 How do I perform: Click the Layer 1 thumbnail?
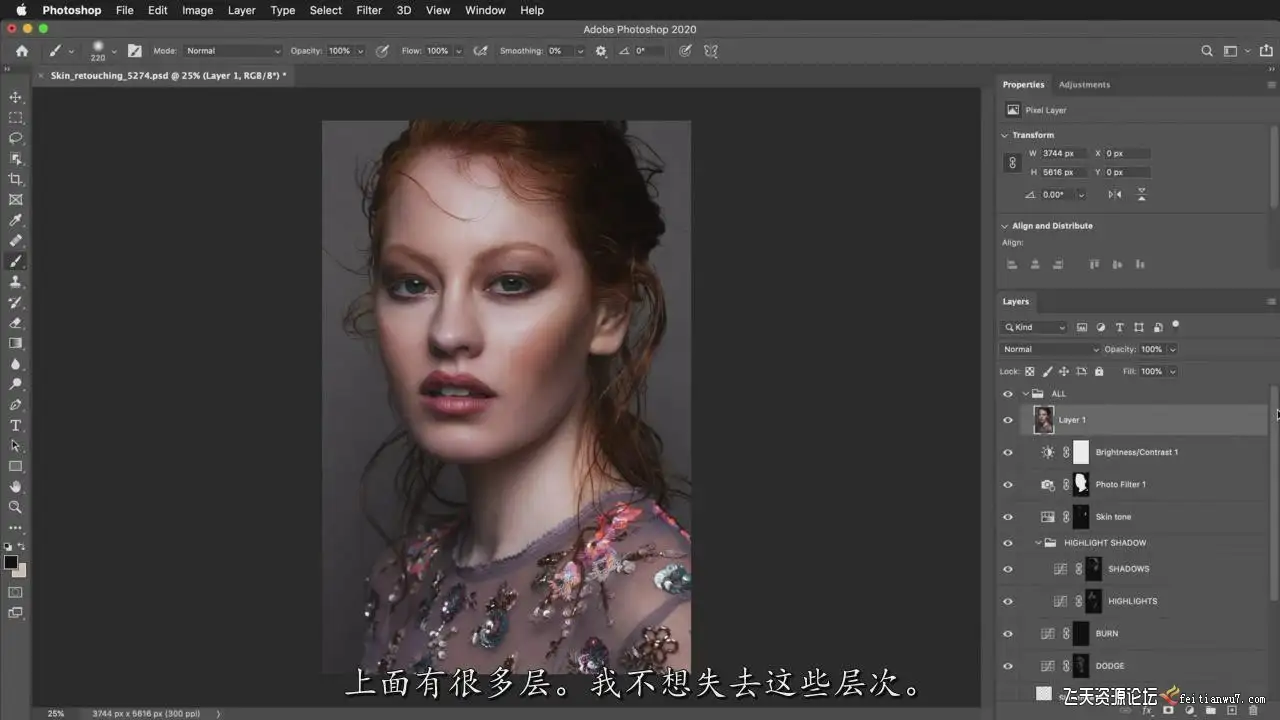tap(1043, 420)
